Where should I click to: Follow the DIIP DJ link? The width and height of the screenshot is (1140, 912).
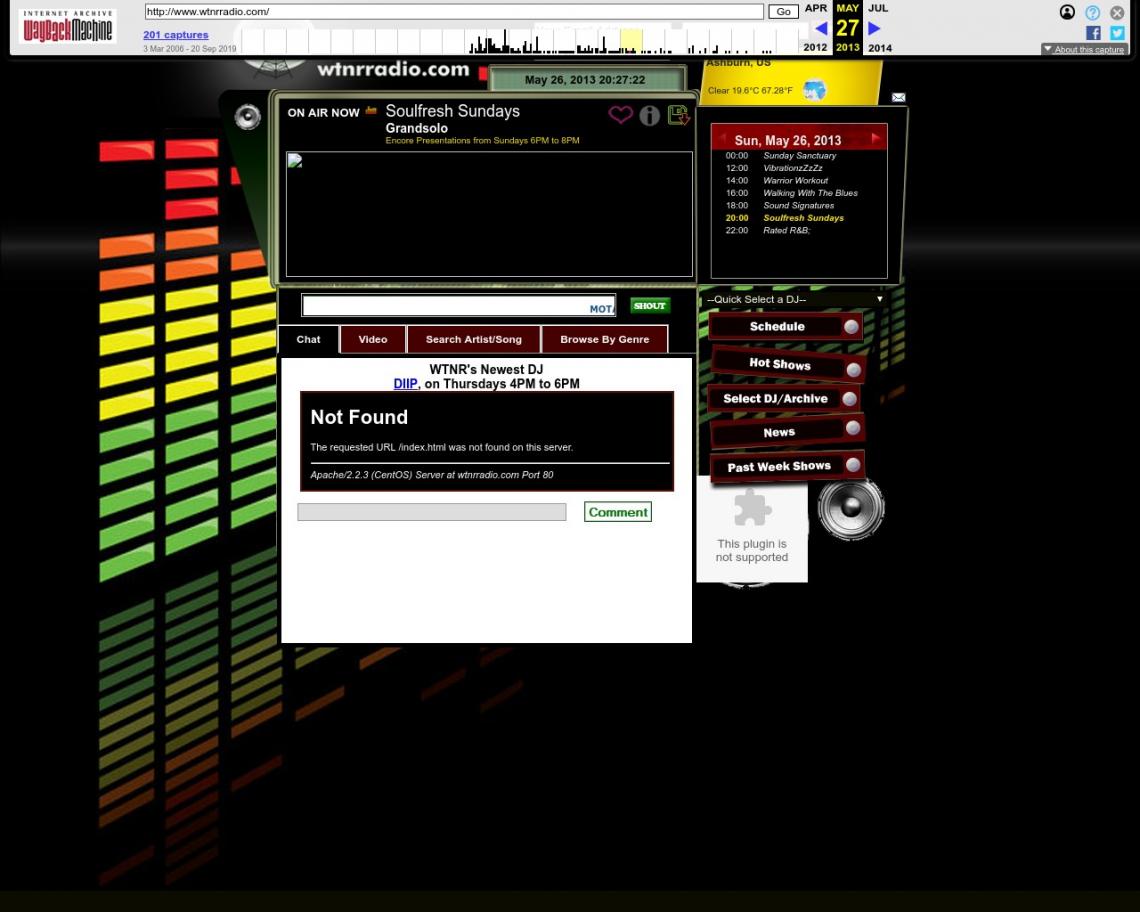pos(406,384)
